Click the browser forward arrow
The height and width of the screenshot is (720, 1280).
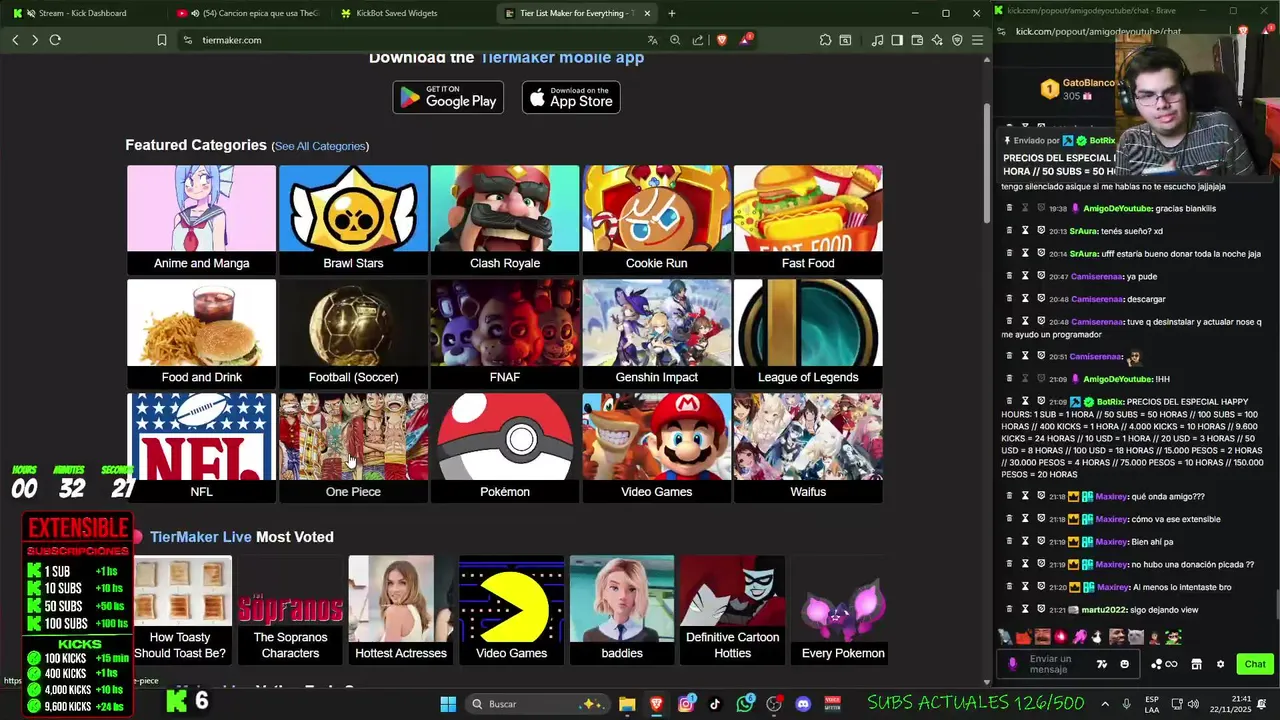pyautogui.click(x=35, y=40)
